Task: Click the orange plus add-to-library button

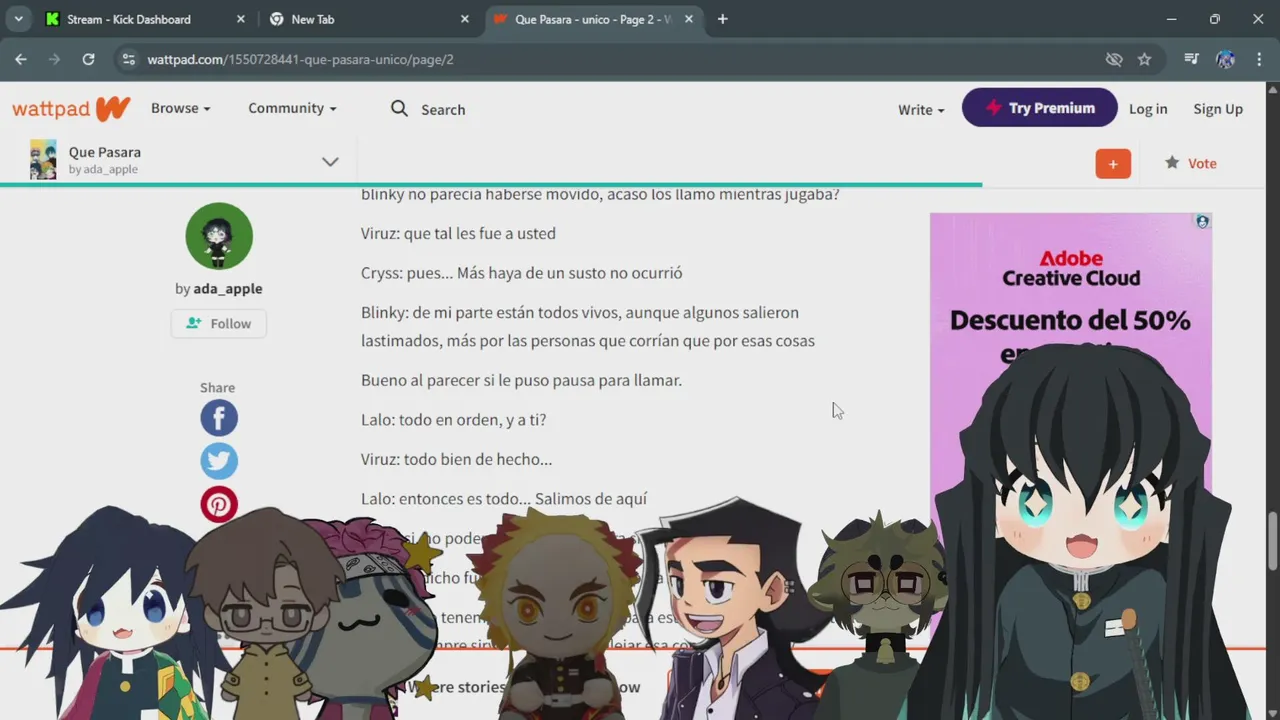Action: (x=1113, y=163)
